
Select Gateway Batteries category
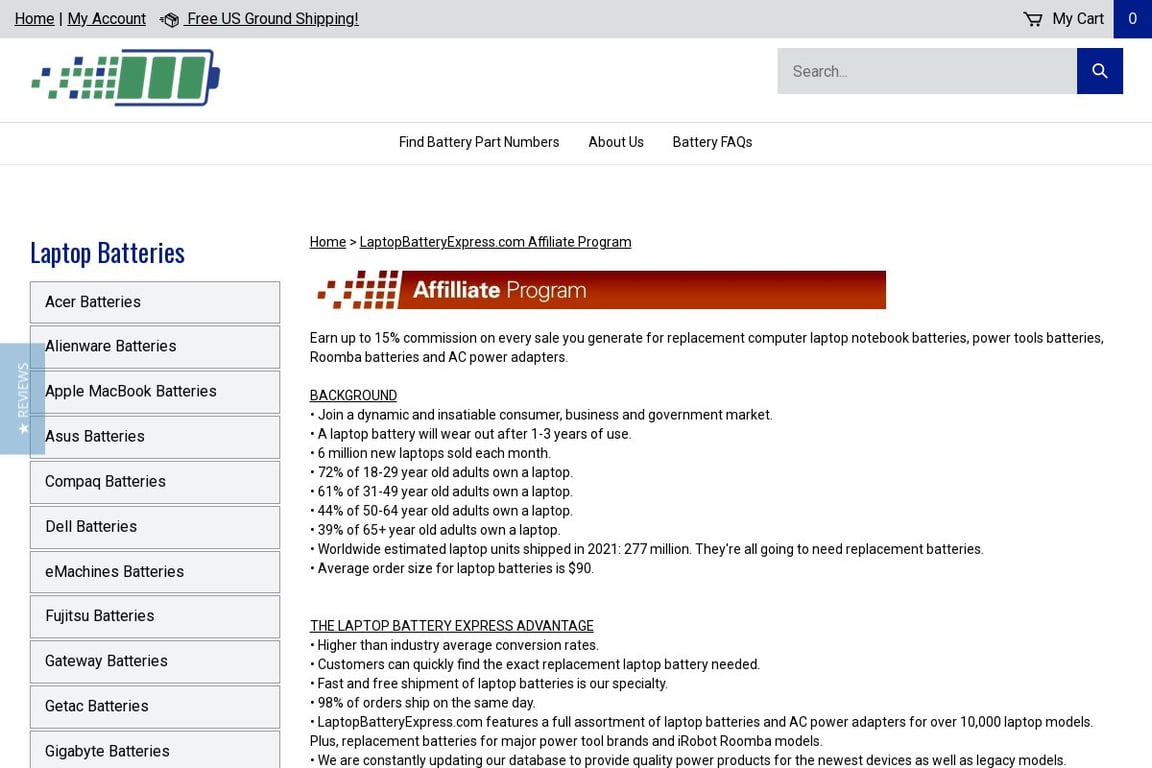point(155,661)
